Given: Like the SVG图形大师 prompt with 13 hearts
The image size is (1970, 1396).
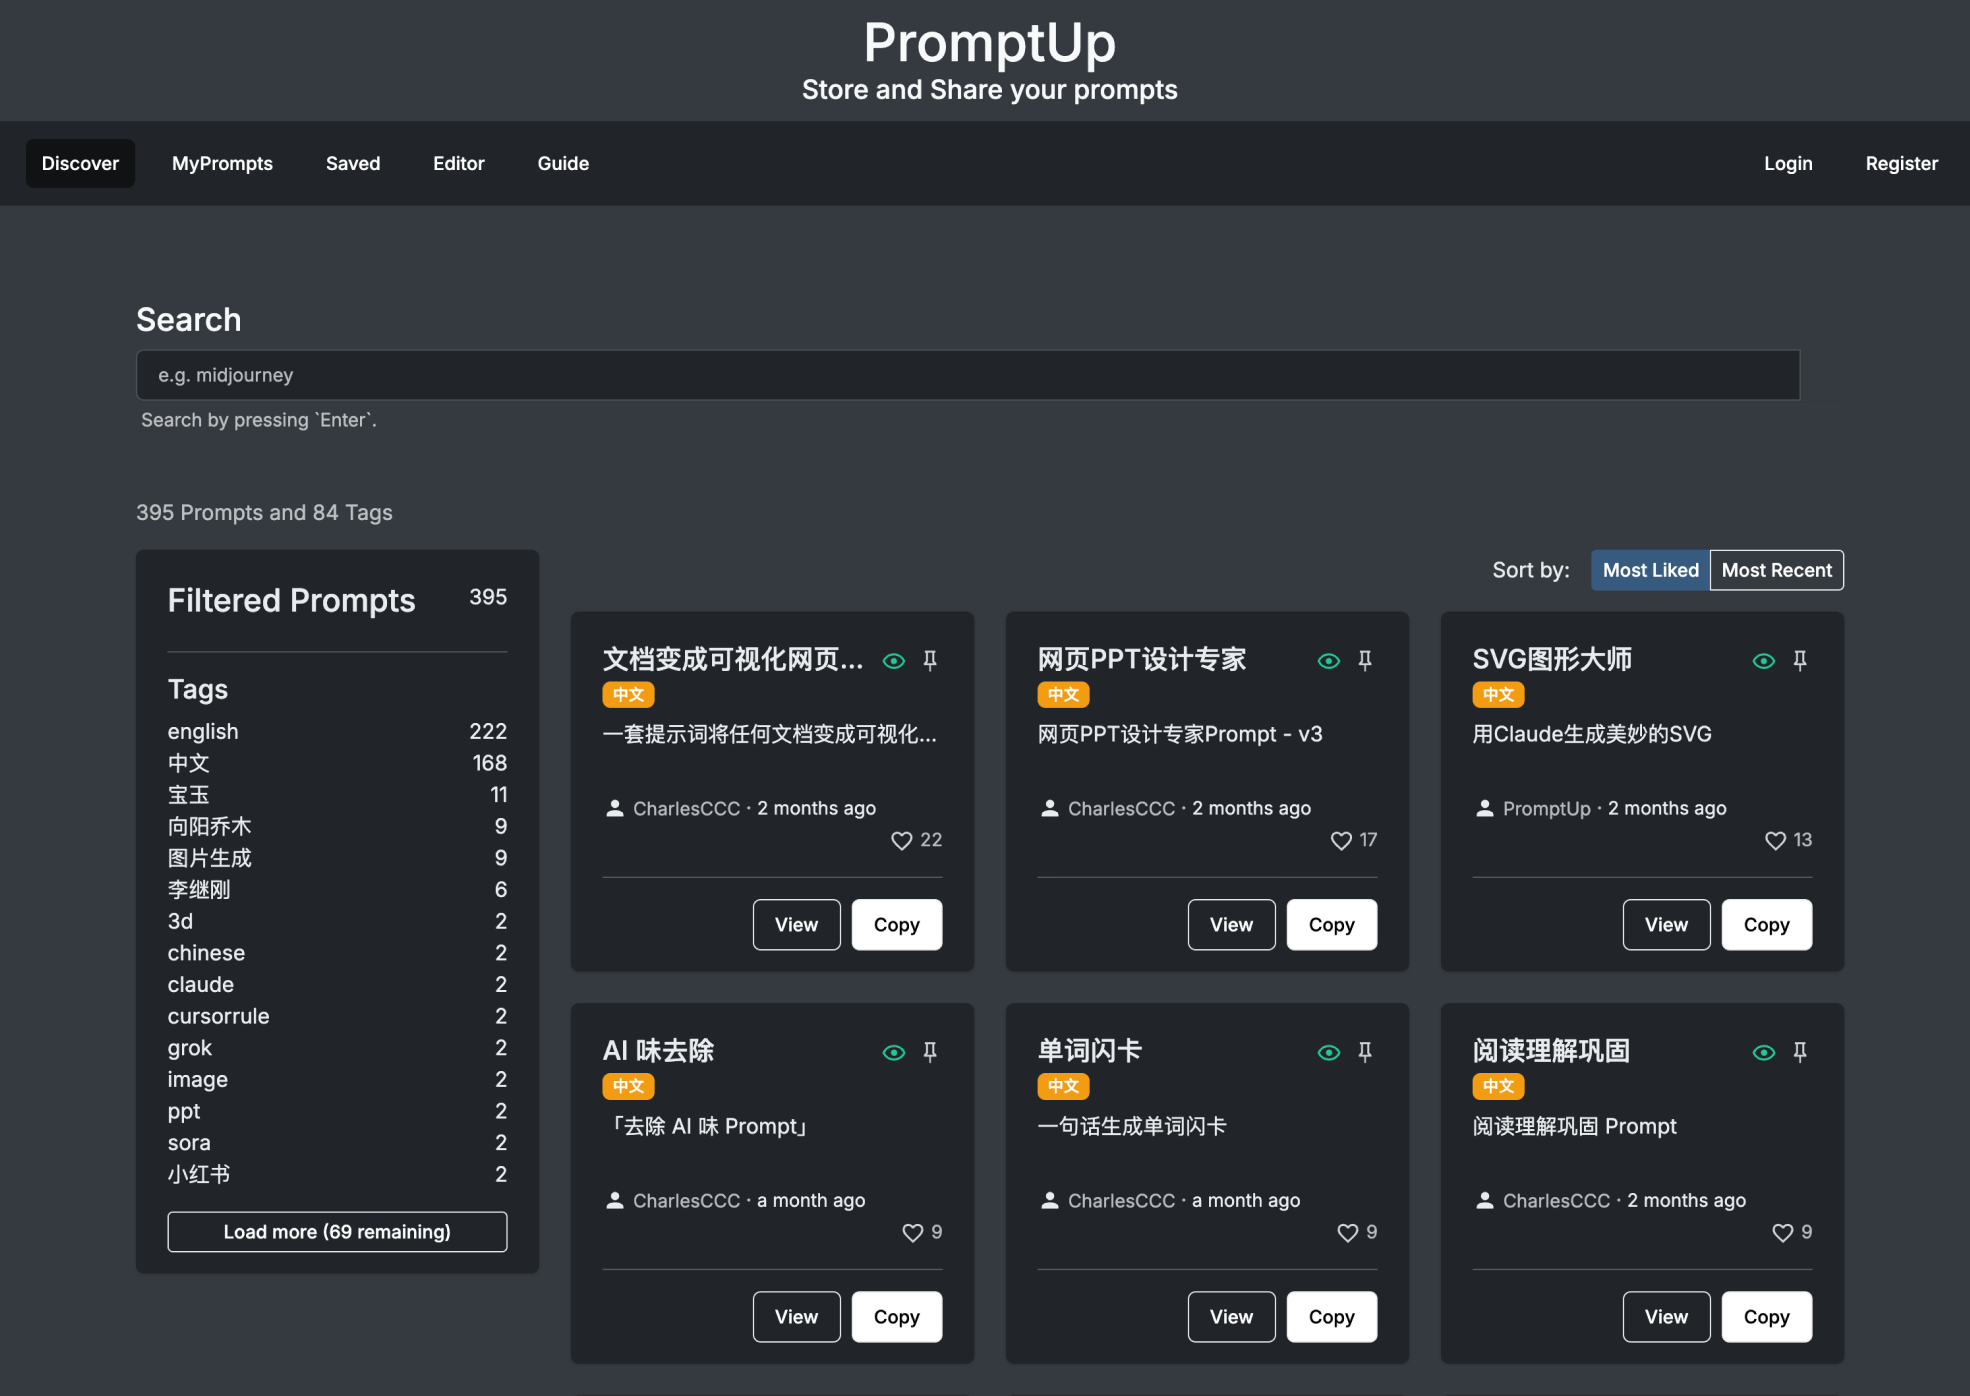Looking at the screenshot, I should coord(1776,841).
